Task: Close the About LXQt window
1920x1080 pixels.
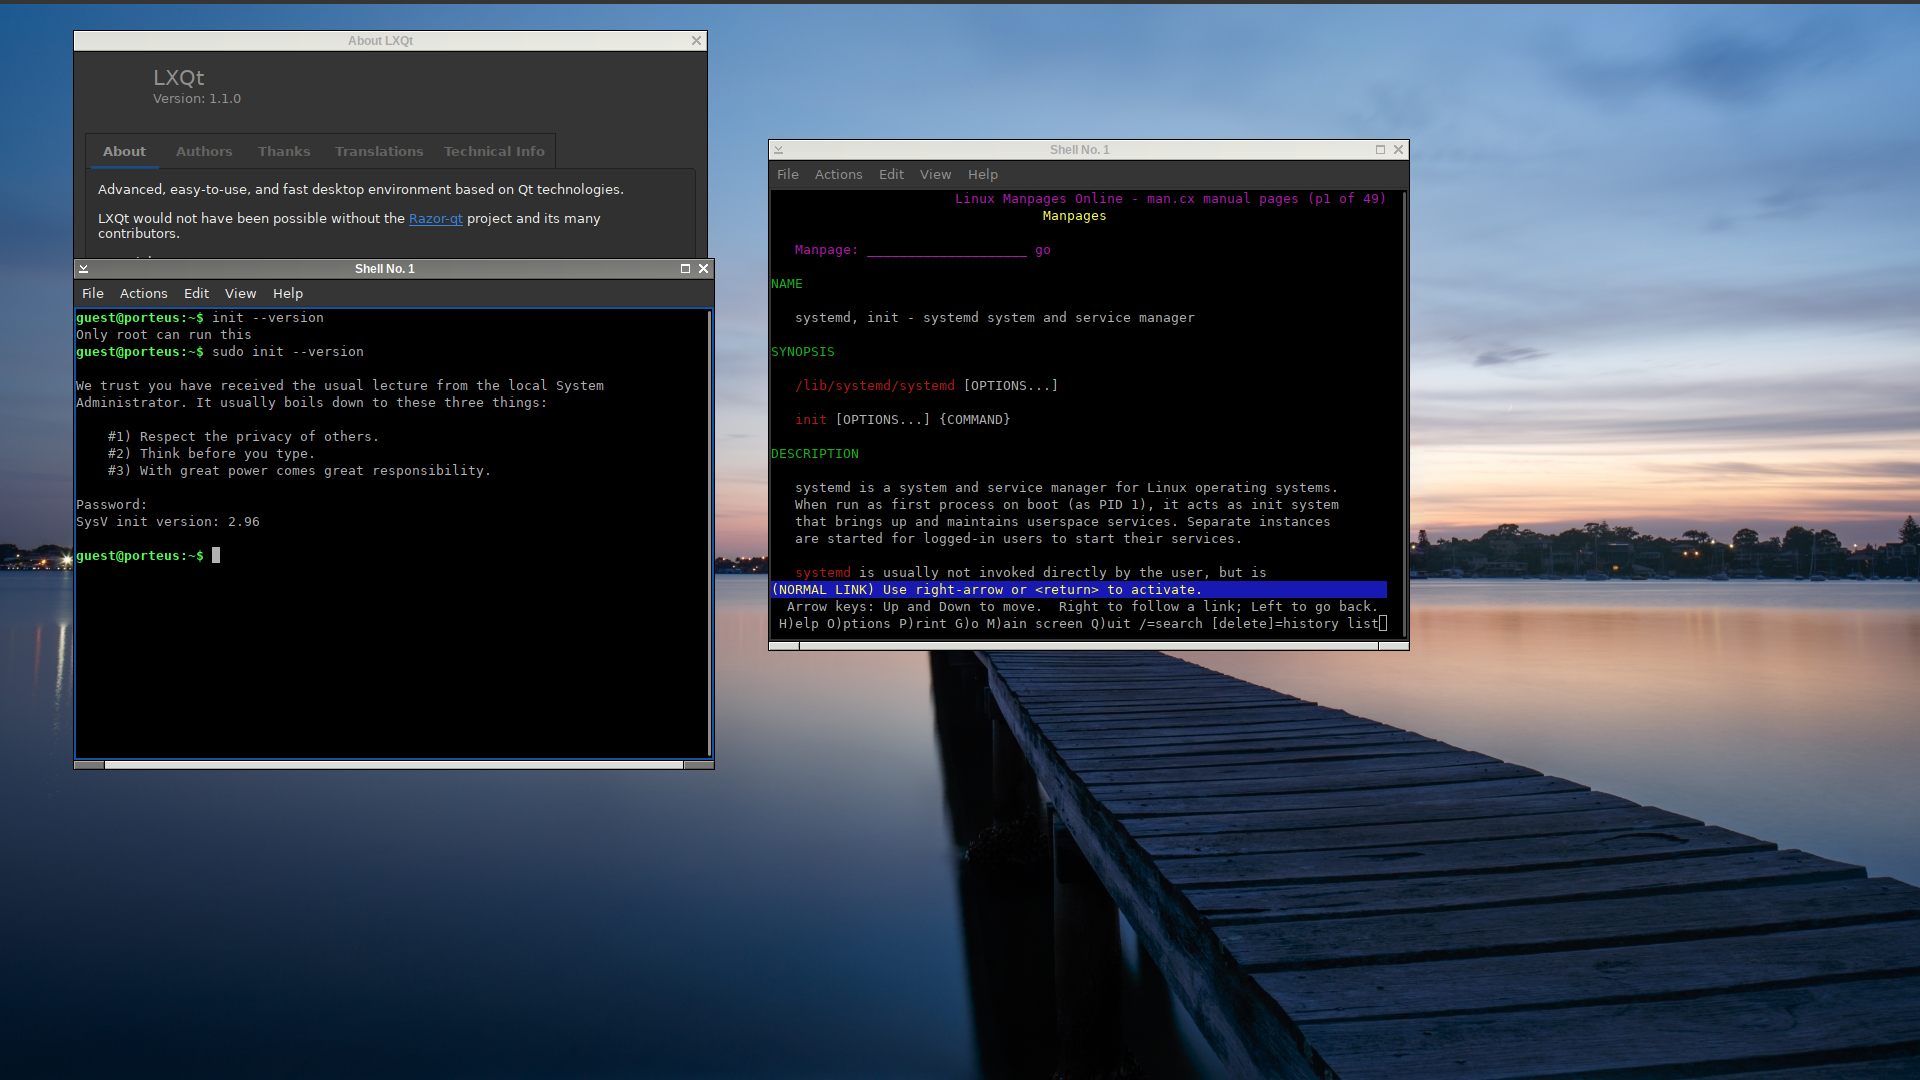Action: [x=696, y=40]
